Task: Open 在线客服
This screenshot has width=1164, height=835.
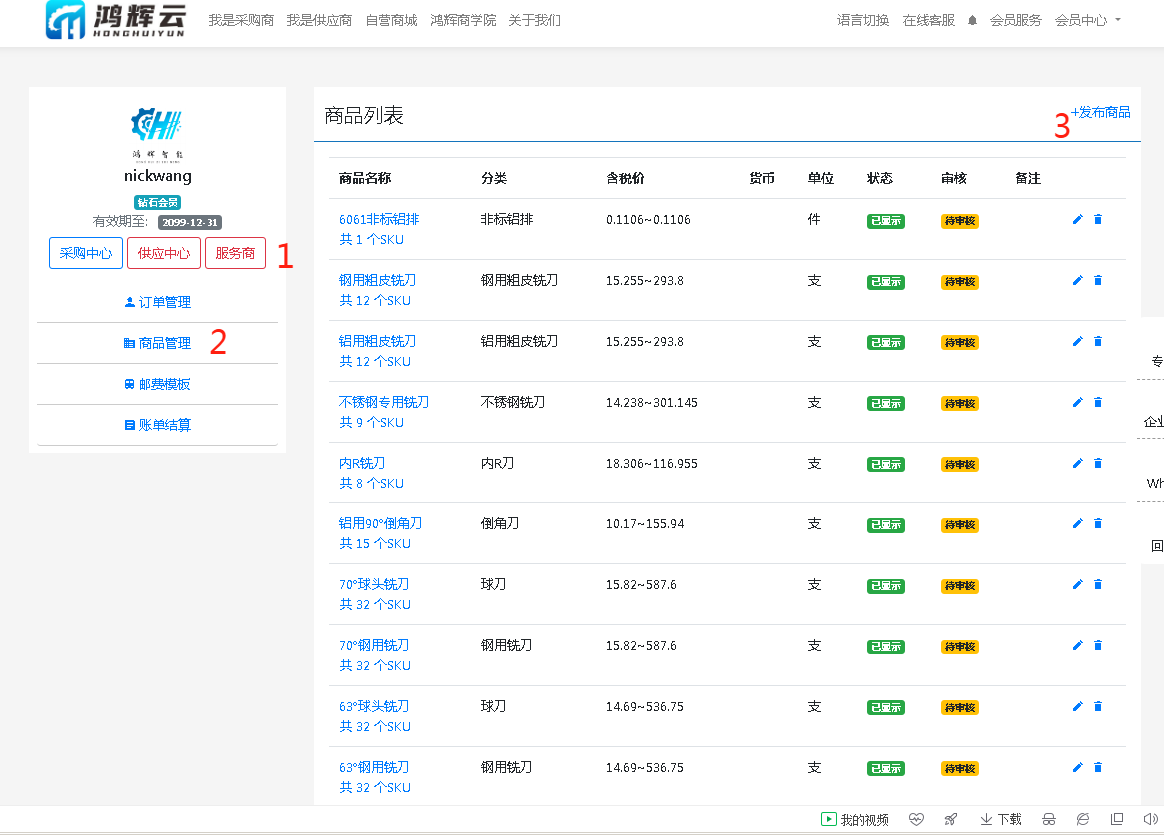Action: (x=929, y=21)
